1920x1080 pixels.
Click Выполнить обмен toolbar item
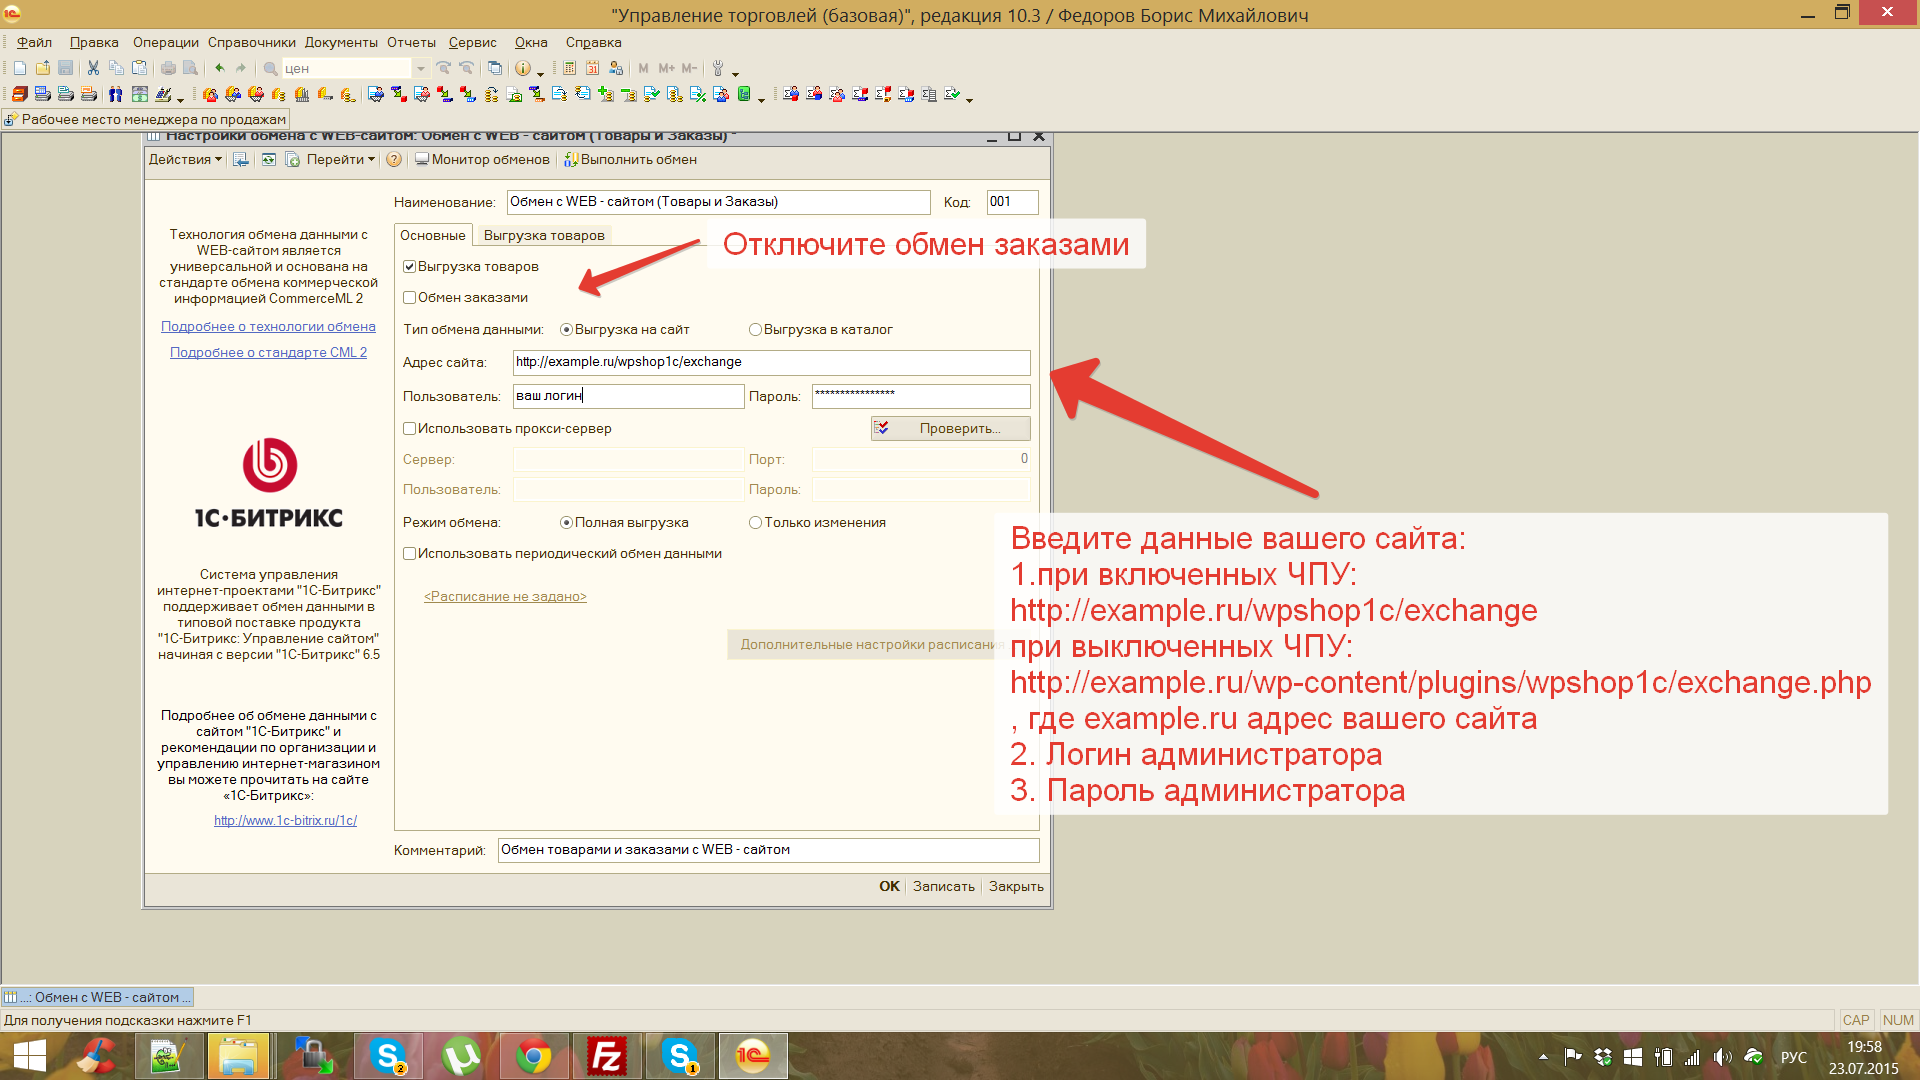[x=630, y=160]
